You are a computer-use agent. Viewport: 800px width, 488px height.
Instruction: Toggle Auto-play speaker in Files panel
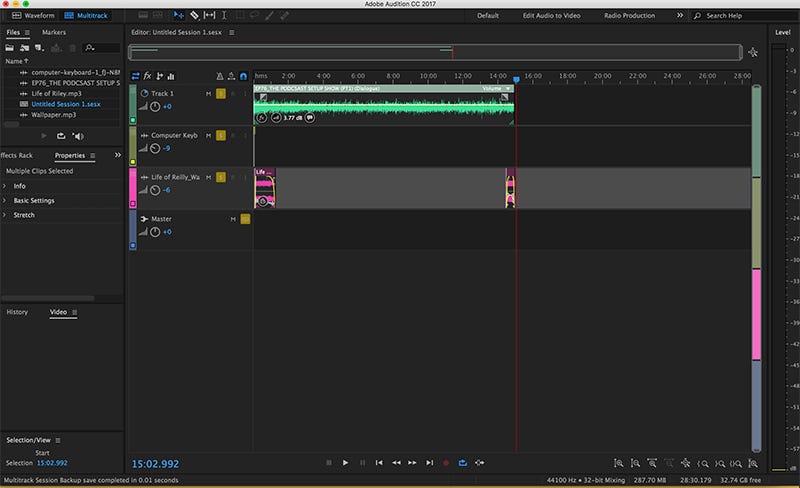(78, 136)
